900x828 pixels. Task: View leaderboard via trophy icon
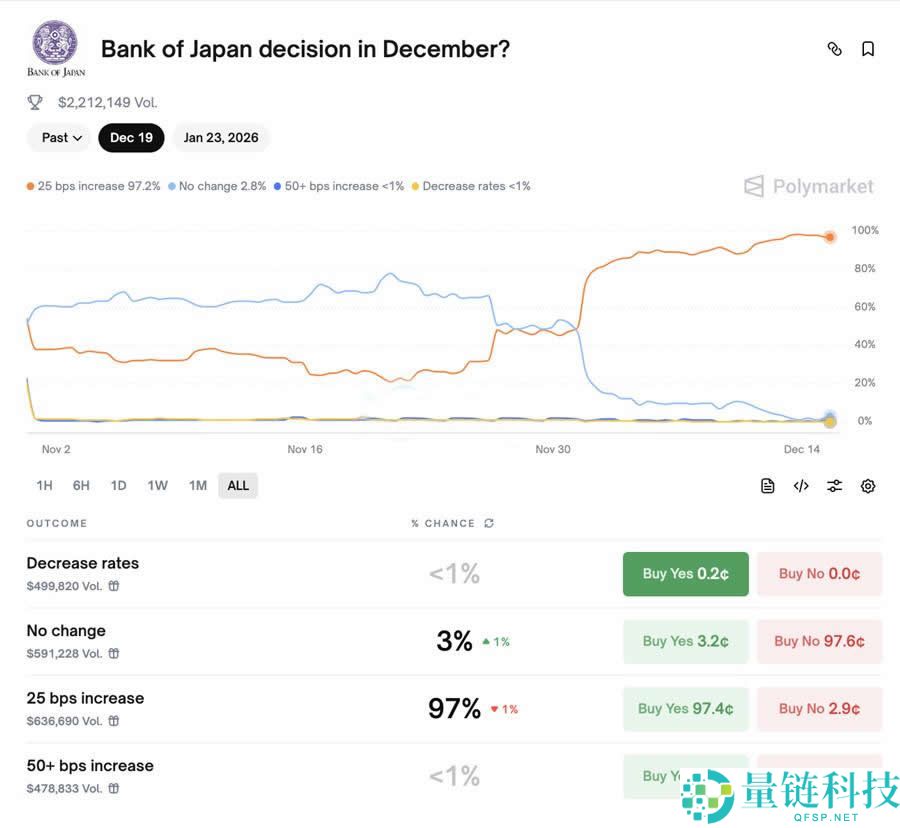tap(35, 101)
